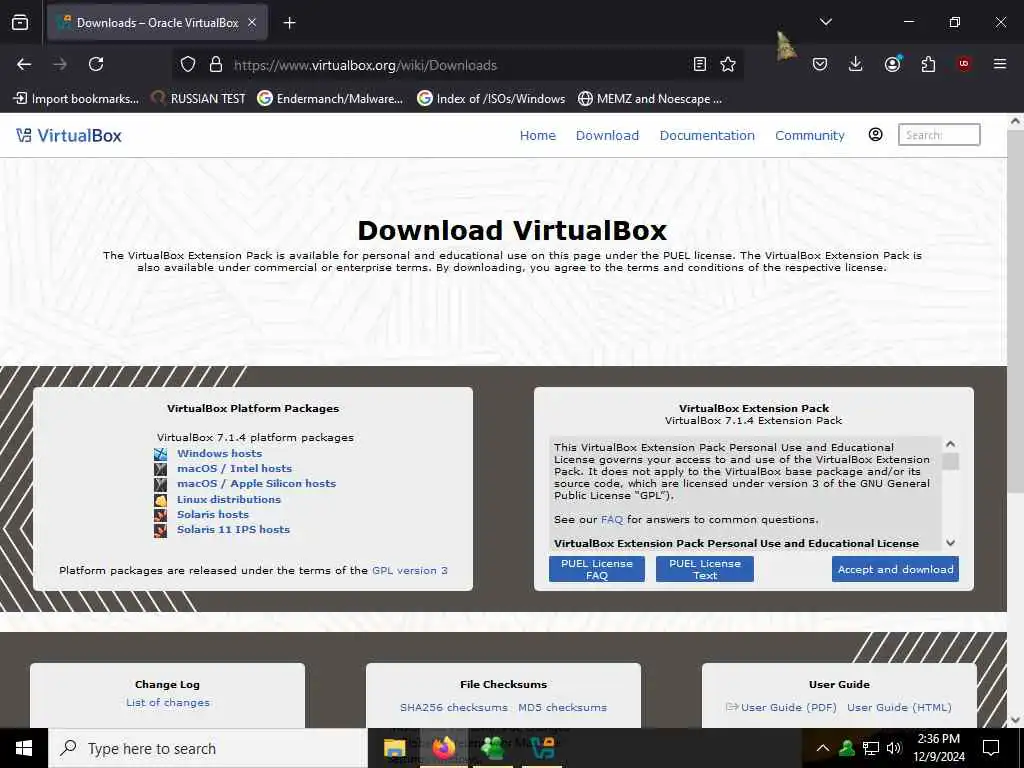The width and height of the screenshot is (1024, 768).
Task: Open Windows Start button
Action: (x=24, y=748)
